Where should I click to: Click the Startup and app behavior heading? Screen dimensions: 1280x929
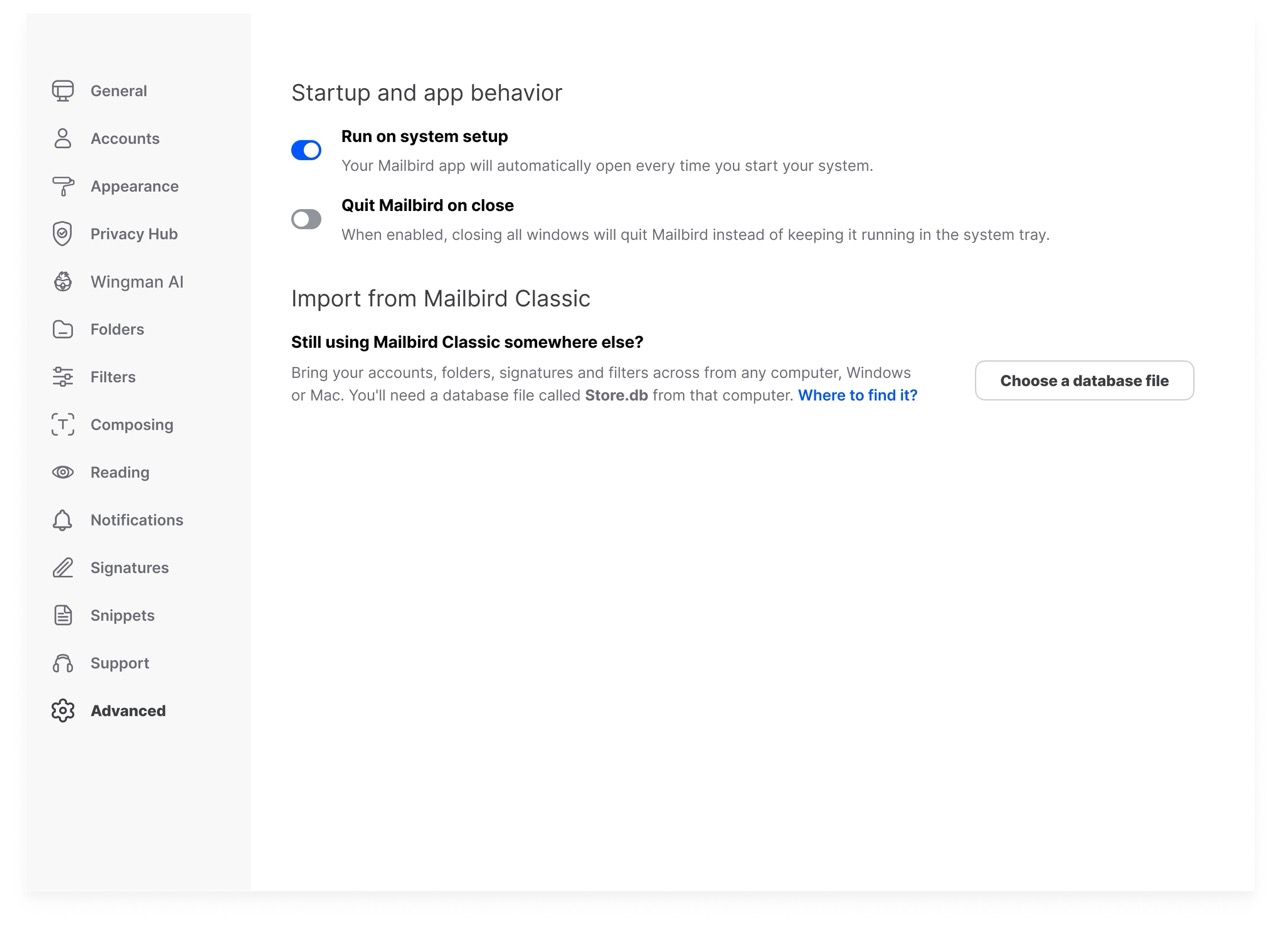coord(427,93)
